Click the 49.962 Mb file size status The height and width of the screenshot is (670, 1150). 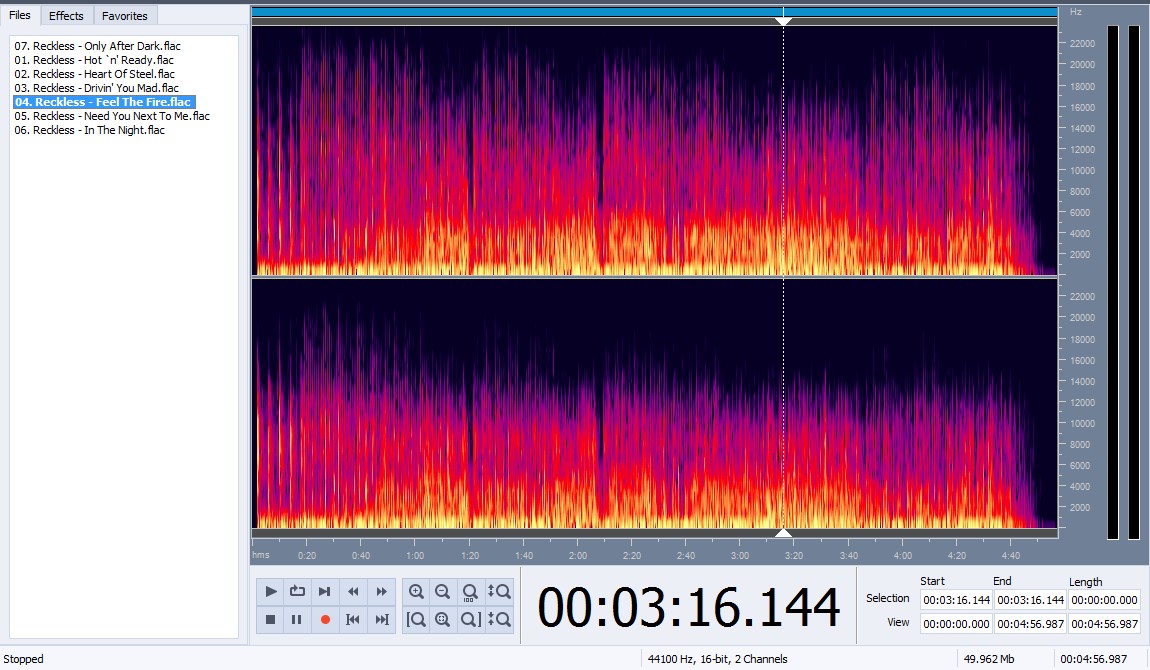(989, 659)
